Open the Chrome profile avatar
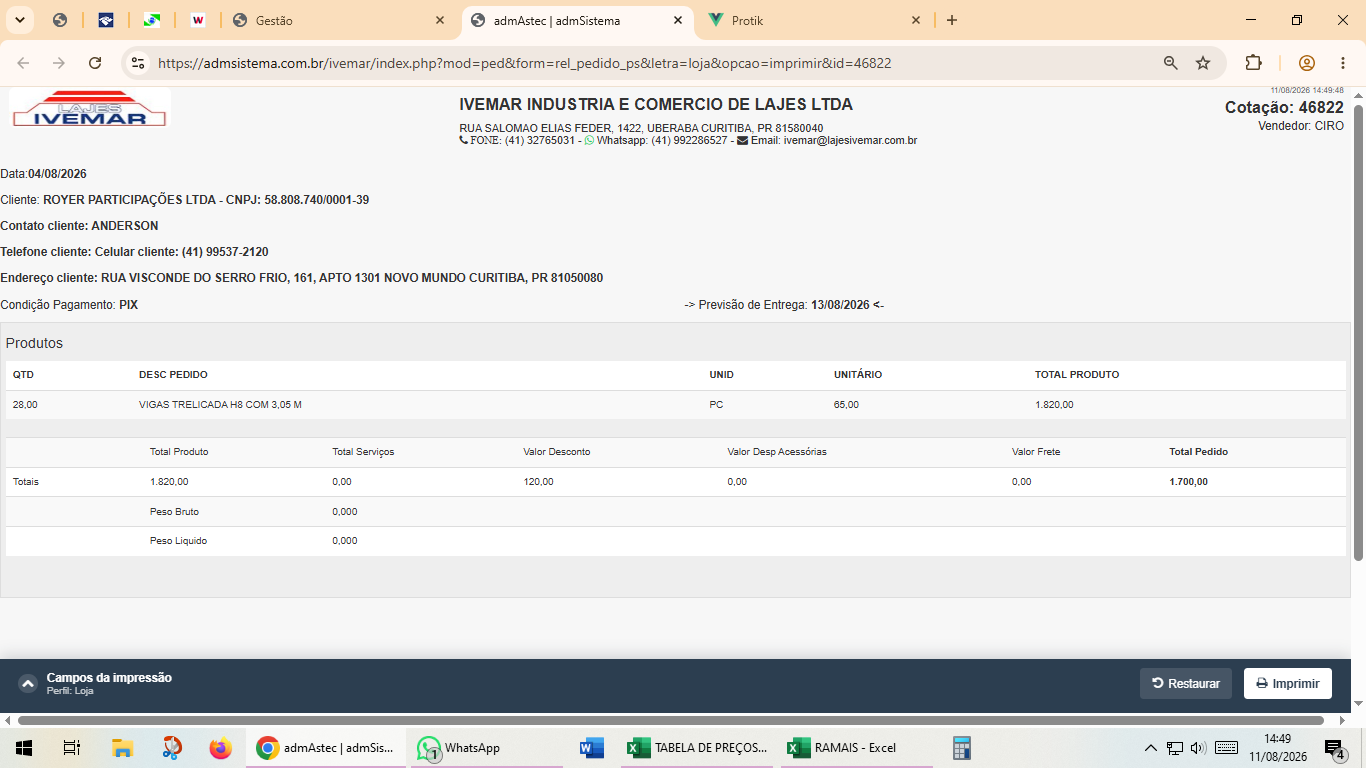This screenshot has height=768, width=1366. click(x=1306, y=63)
